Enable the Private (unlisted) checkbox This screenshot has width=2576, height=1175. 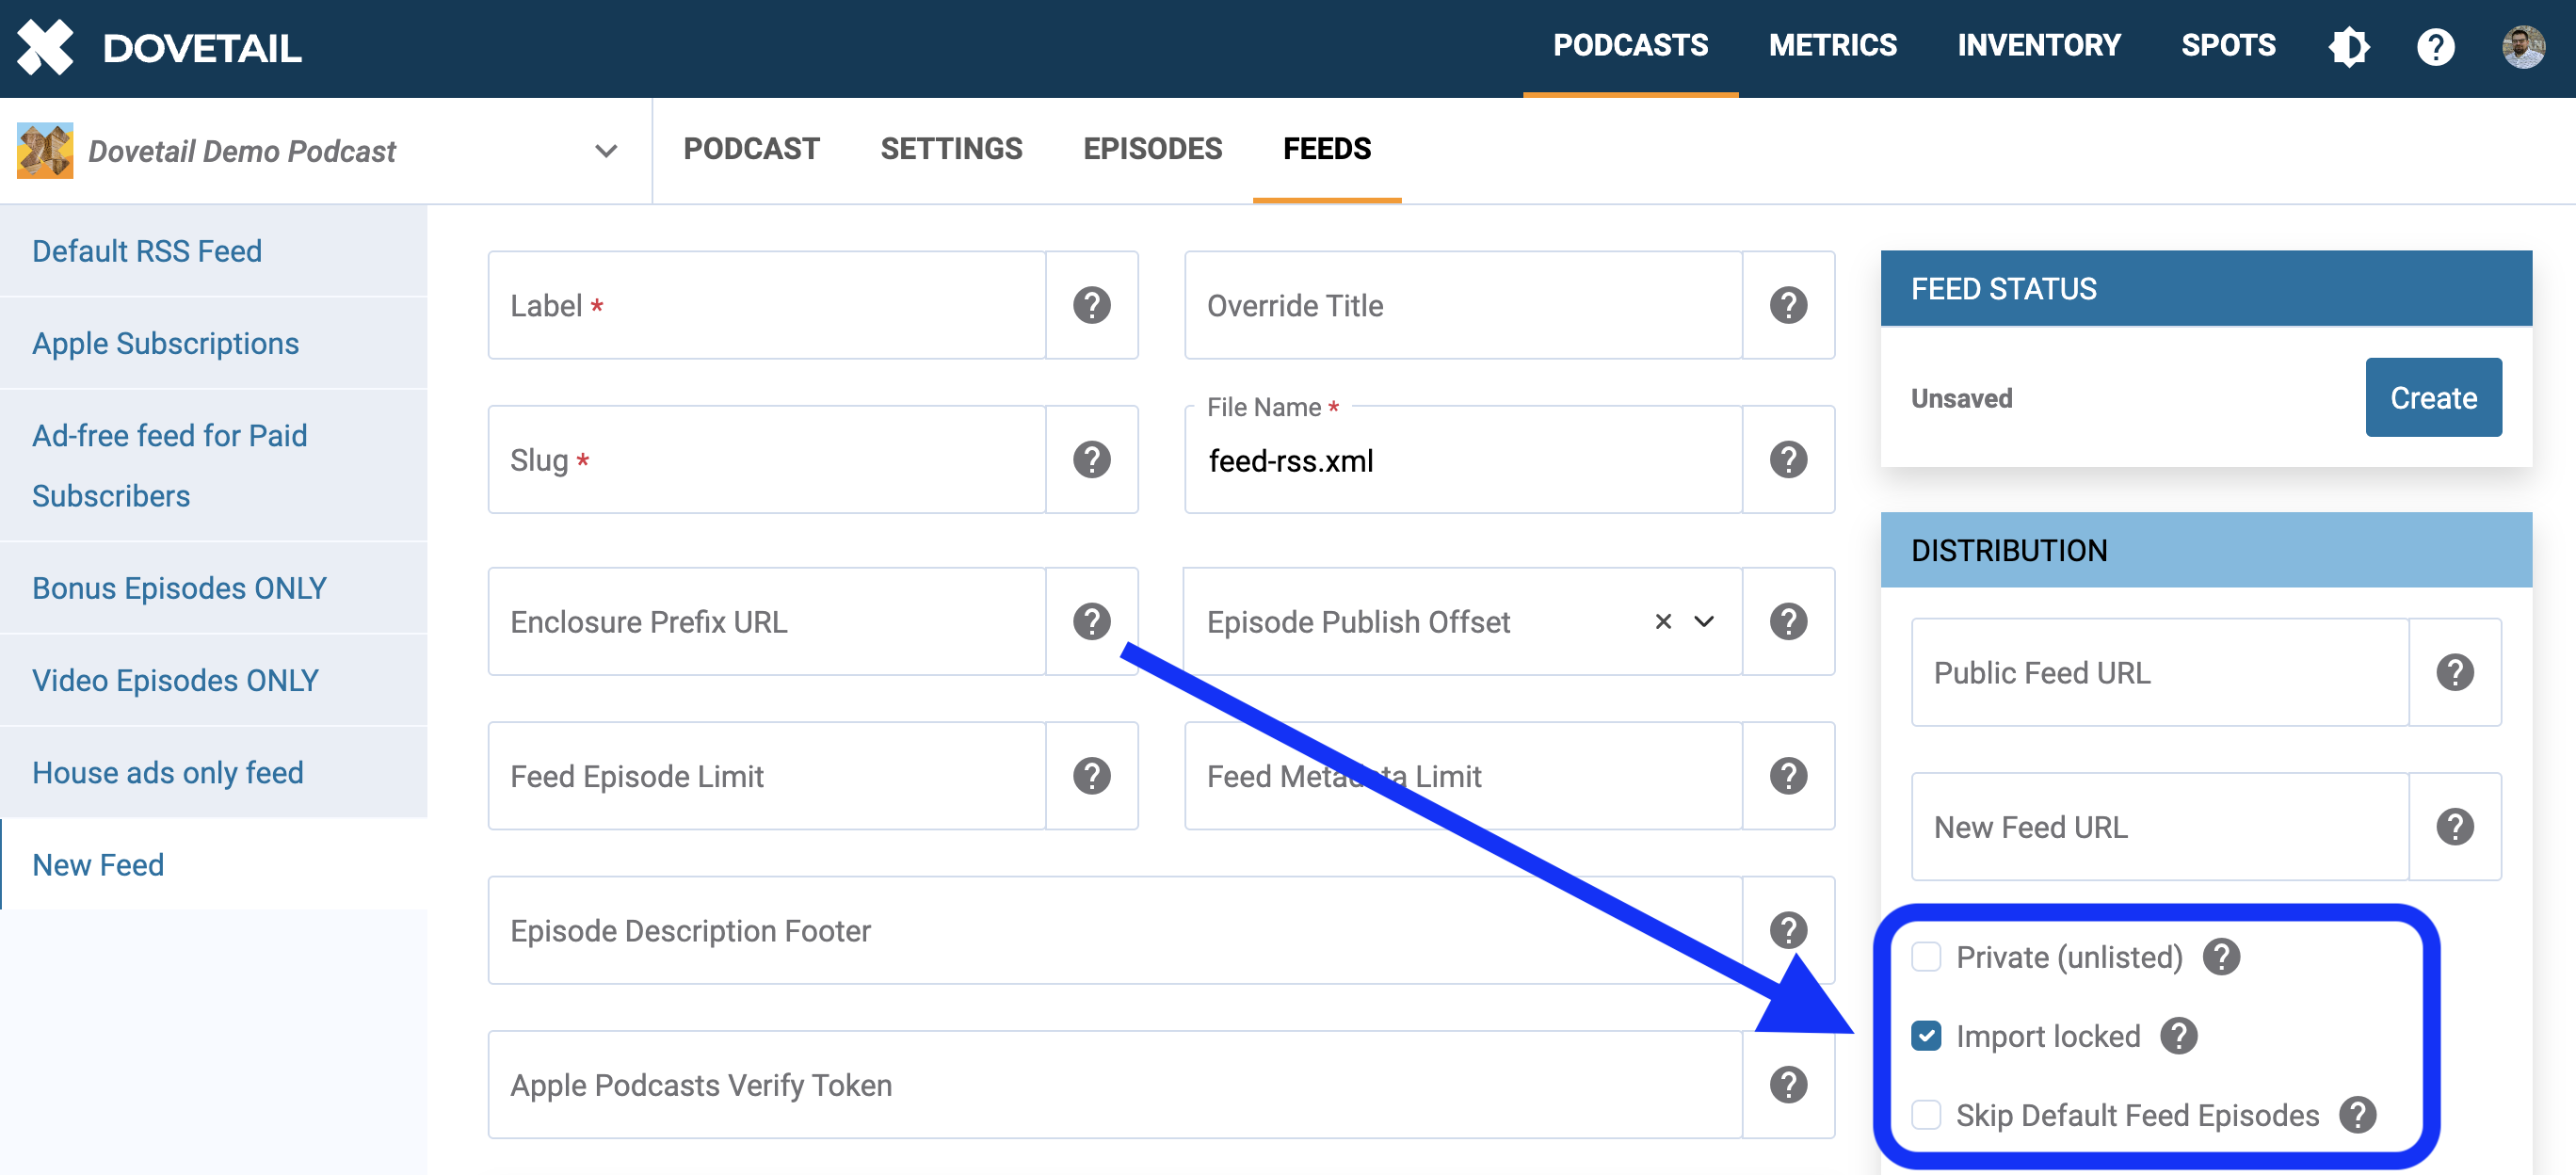(1926, 957)
